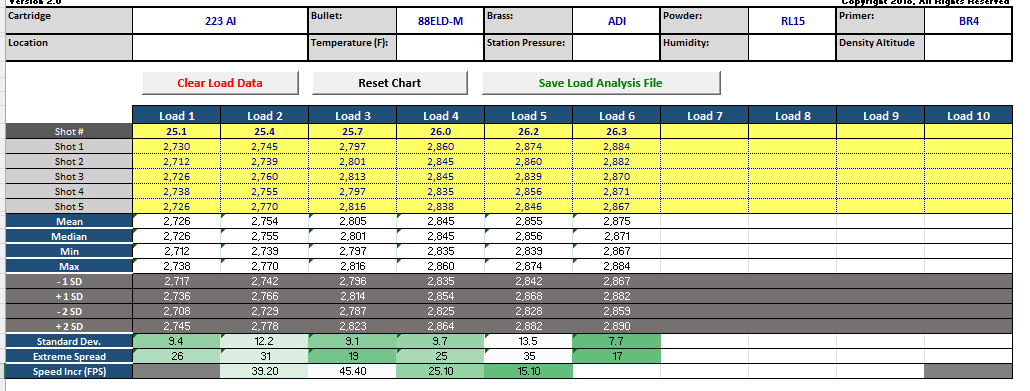Select the Primer value cell BR4
This screenshot has height=391, width=1030.
pyautogui.click(x=968, y=21)
